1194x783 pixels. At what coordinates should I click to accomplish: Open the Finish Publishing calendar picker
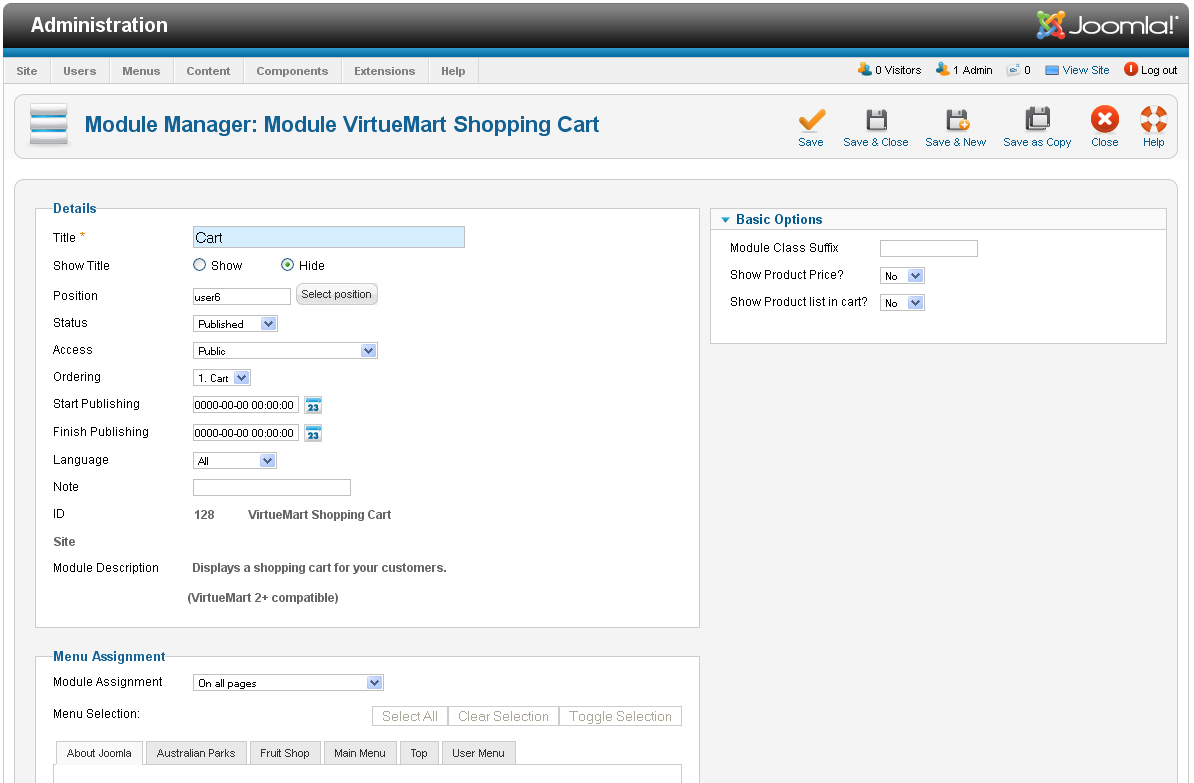tap(313, 433)
